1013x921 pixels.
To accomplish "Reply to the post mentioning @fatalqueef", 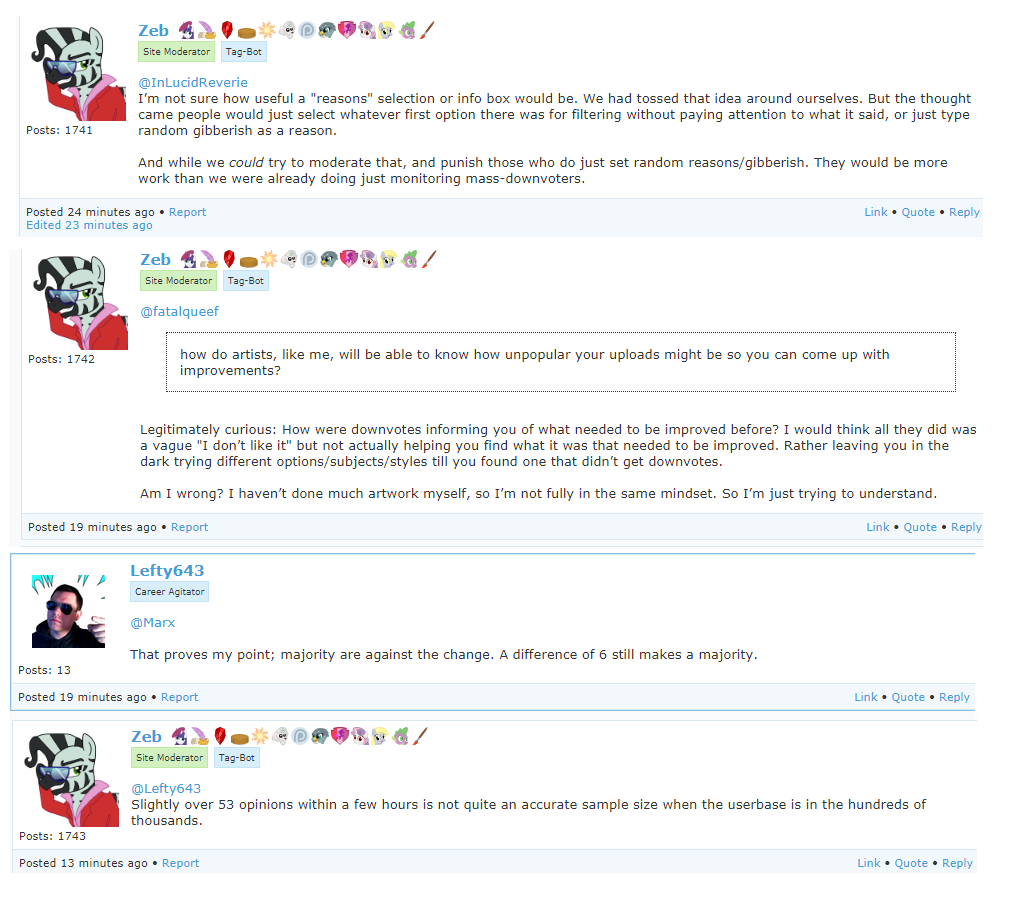I will (966, 527).
